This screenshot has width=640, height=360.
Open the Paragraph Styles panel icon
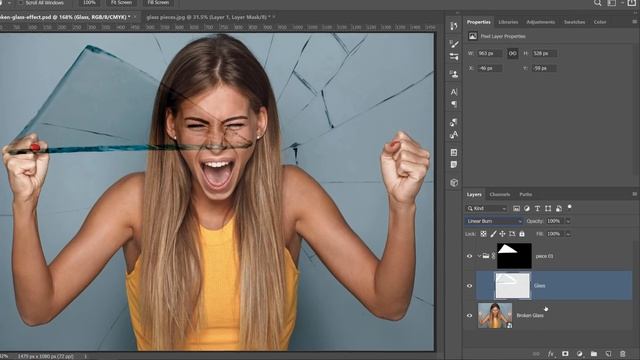454,122
